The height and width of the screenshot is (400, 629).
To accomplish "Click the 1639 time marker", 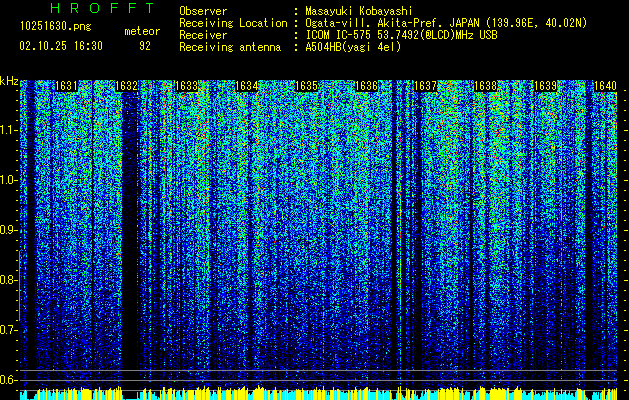I will point(546,86).
